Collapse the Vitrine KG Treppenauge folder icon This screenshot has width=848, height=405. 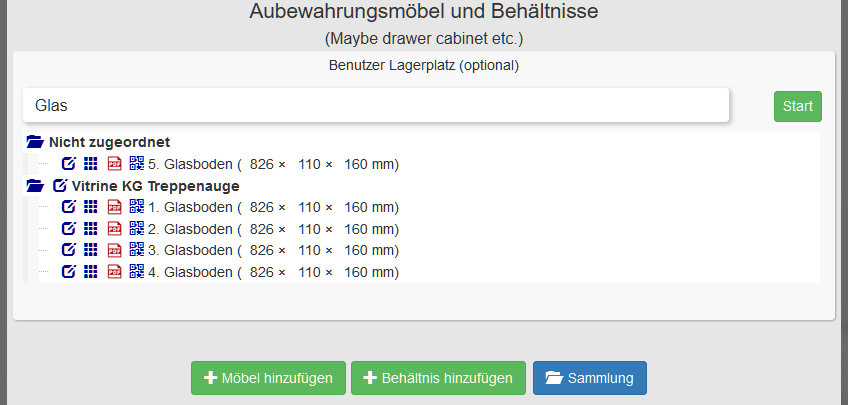click(x=35, y=186)
